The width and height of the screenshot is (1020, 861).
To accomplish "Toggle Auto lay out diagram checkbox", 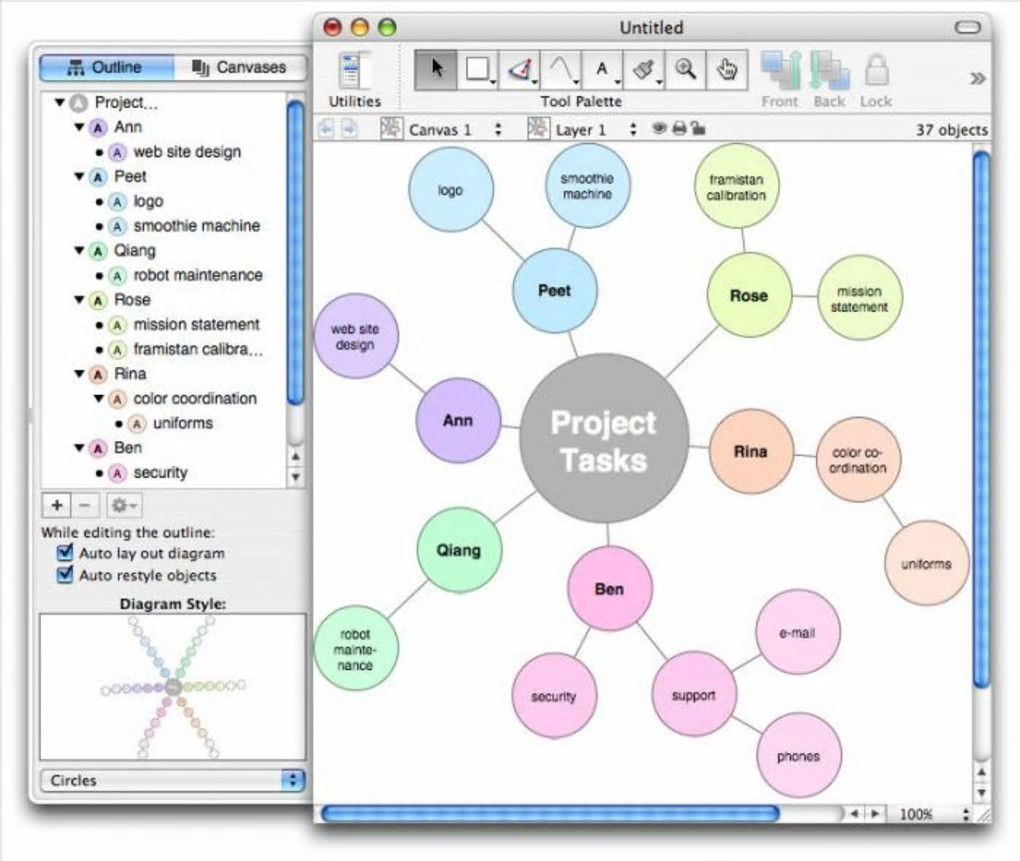I will (x=65, y=553).
